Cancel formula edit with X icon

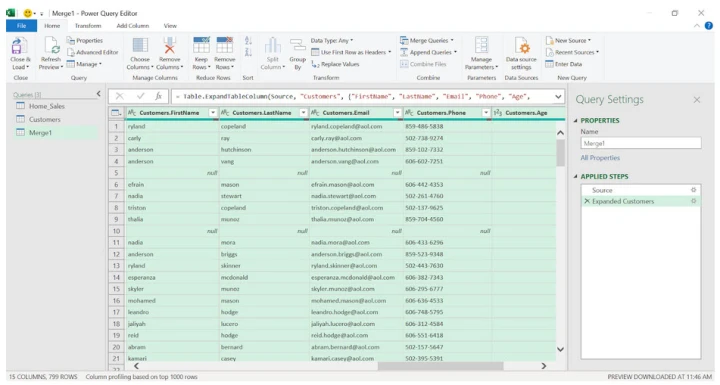[x=119, y=96]
